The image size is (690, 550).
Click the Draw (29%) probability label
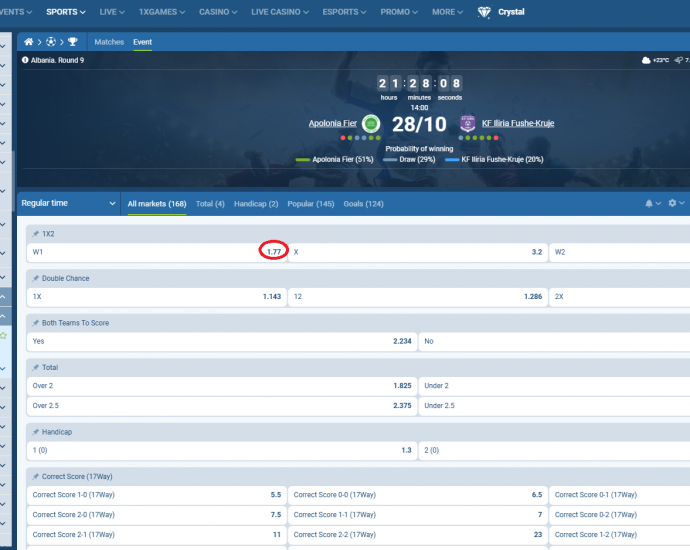pyautogui.click(x=417, y=159)
